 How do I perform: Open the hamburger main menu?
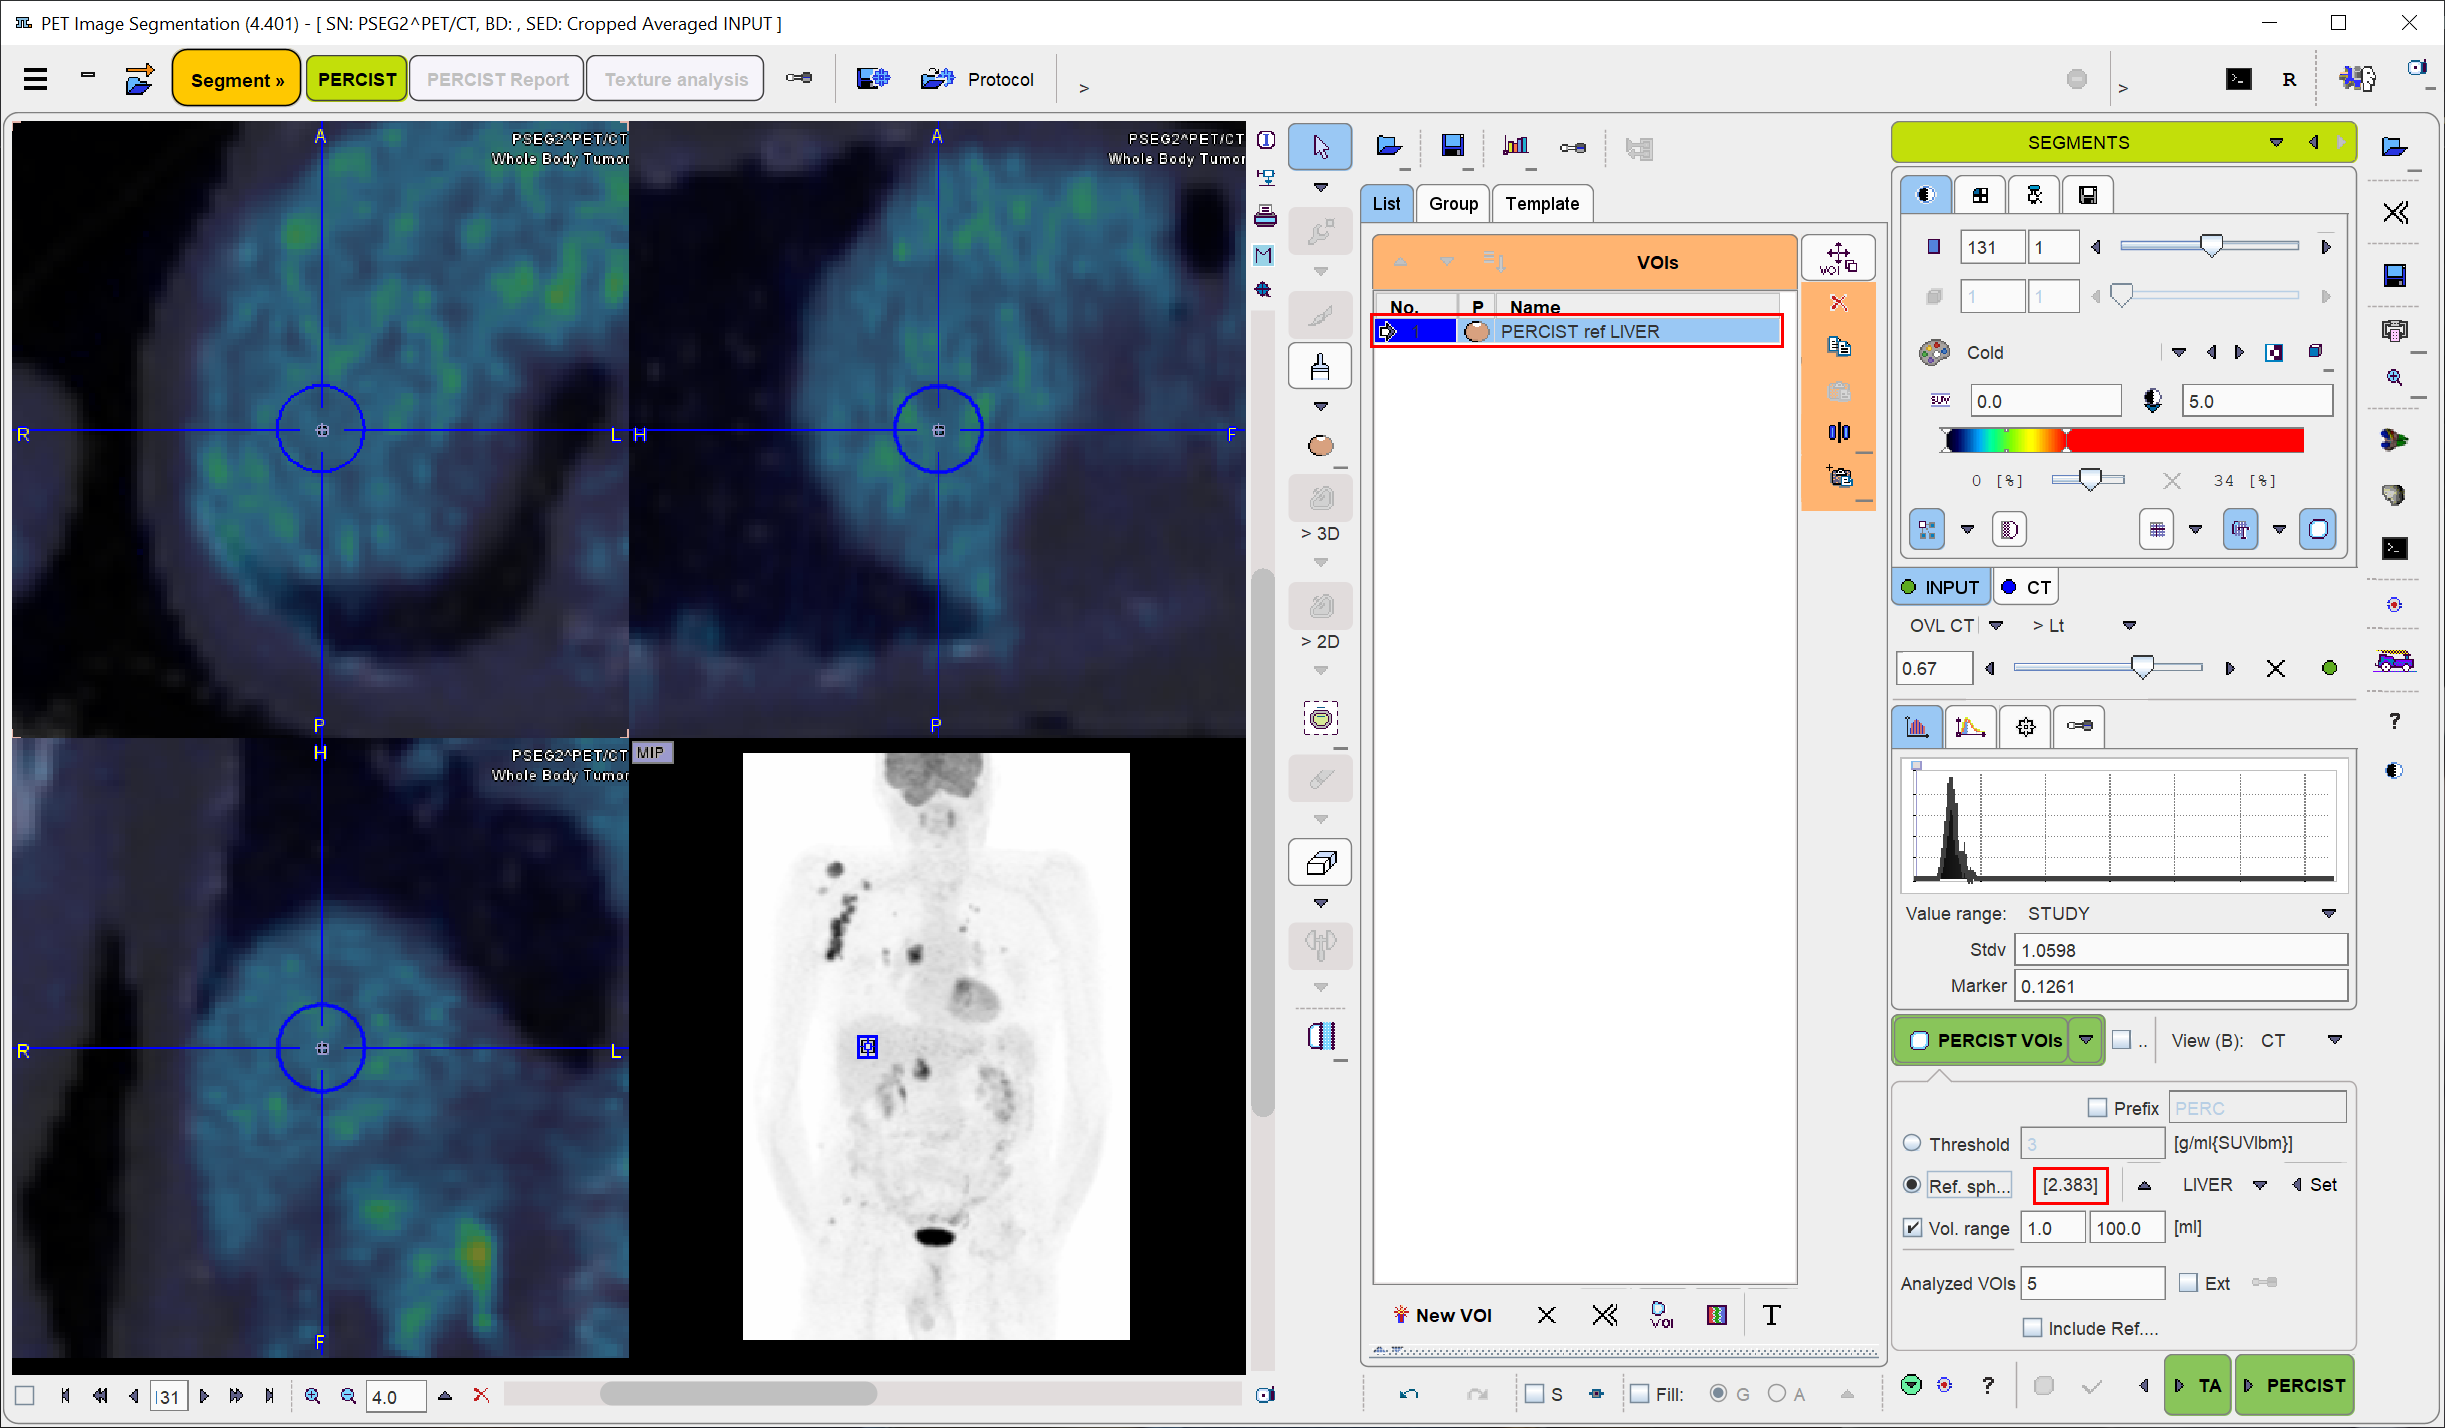tap(35, 79)
